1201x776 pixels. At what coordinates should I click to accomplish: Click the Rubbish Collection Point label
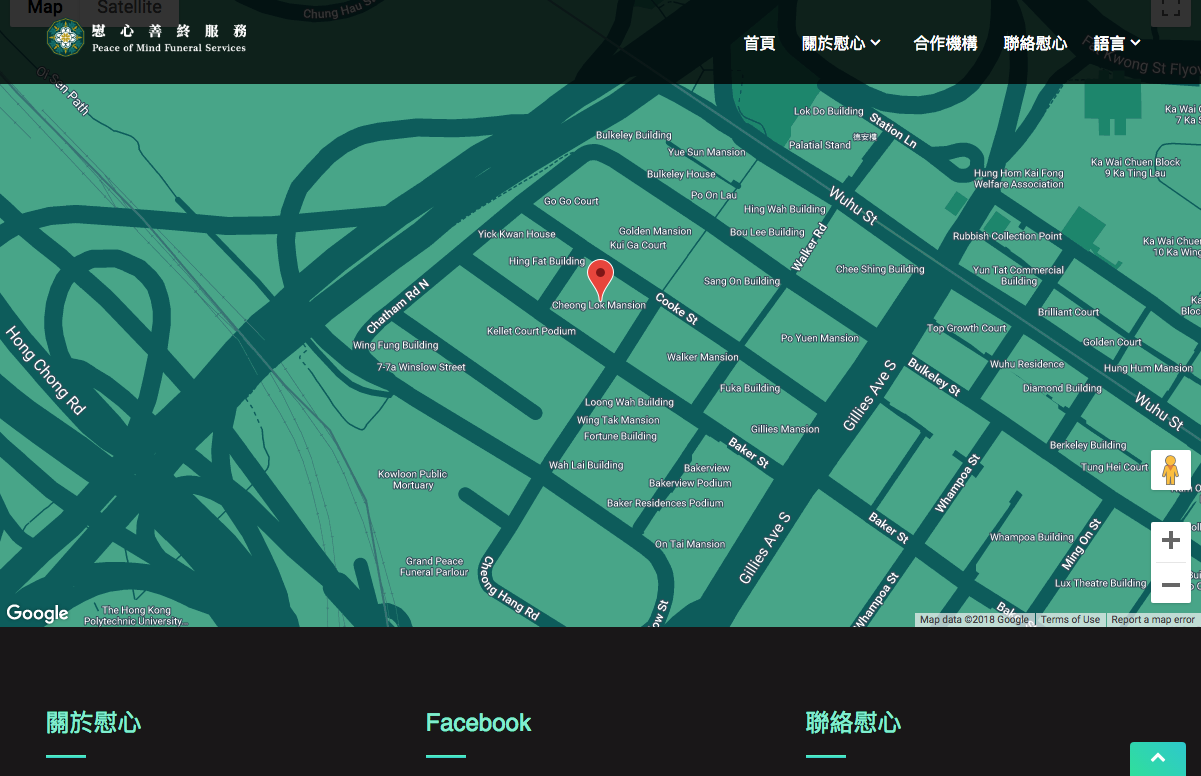[x=1007, y=236]
